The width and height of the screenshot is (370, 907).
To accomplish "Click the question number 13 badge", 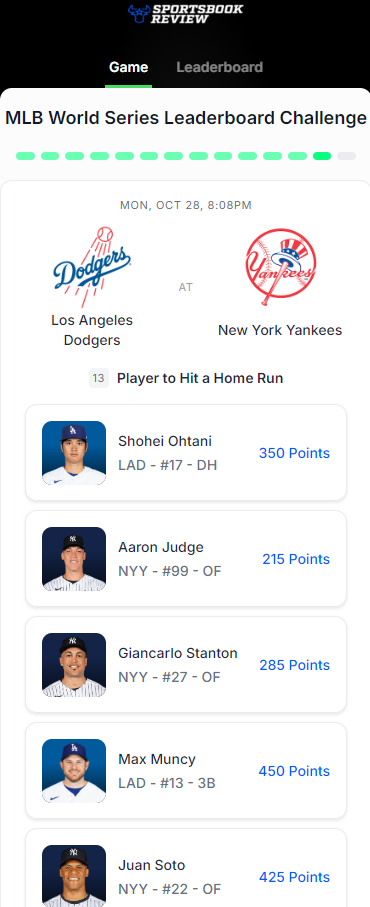I will (x=99, y=378).
